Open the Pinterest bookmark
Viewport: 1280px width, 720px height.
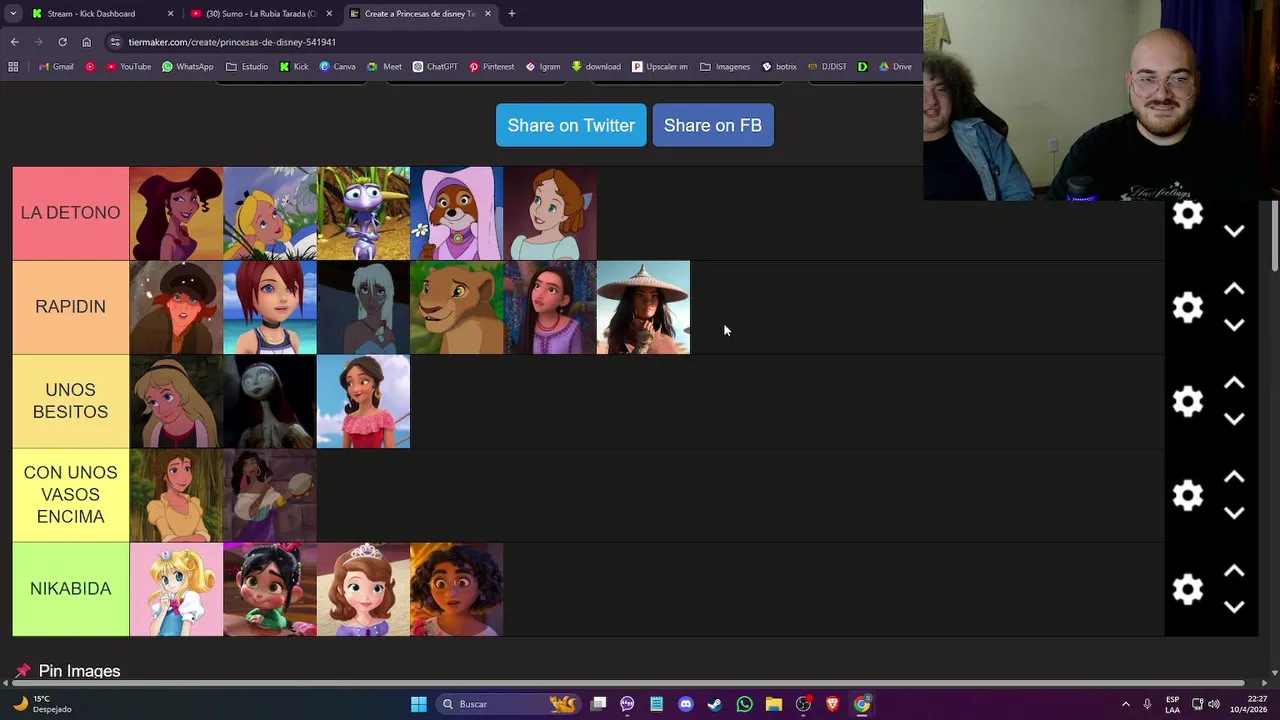pyautogui.click(x=492, y=67)
